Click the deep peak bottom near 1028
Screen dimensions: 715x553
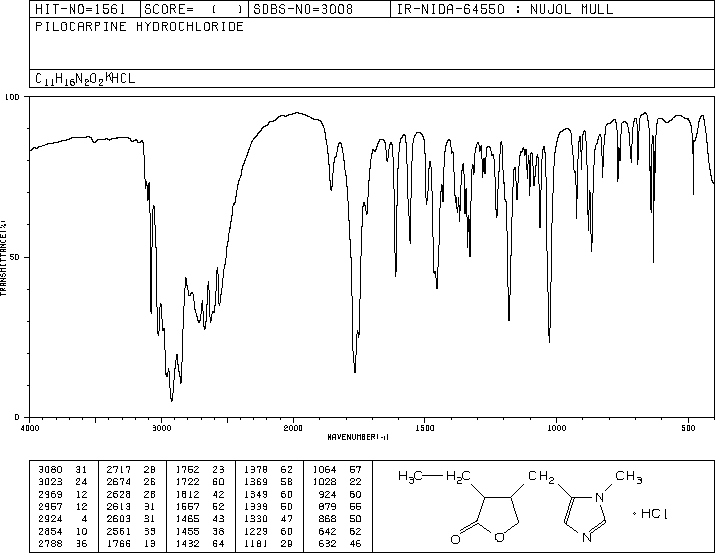(549, 341)
